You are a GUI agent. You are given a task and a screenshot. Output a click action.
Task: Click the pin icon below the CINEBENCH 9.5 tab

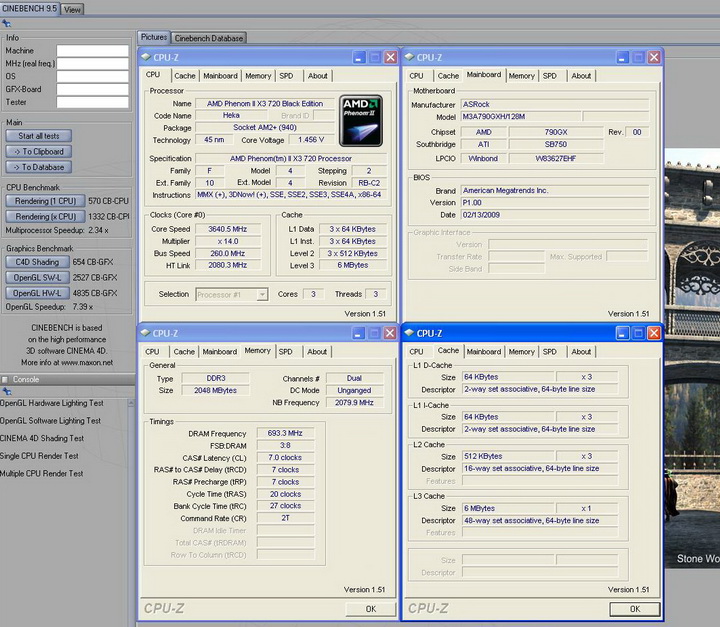7,23
